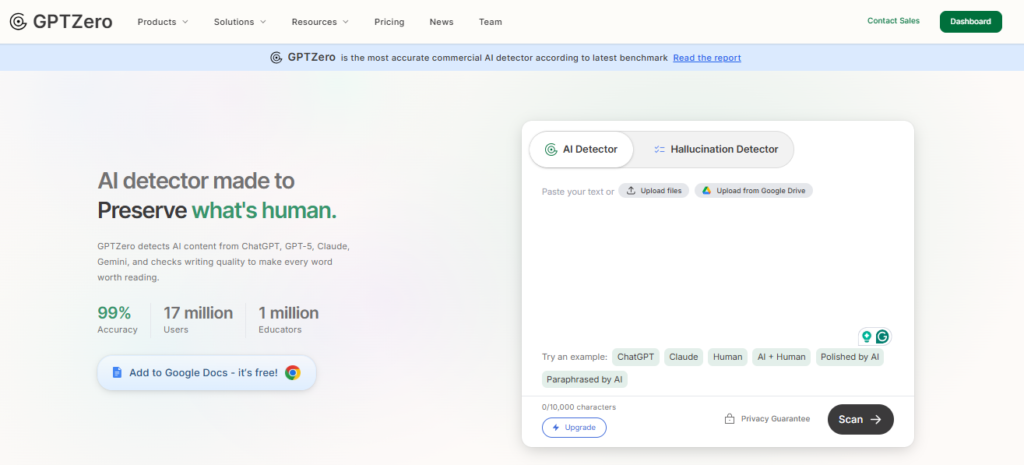Click the Chrome icon on Add to Docs
This screenshot has height=465, width=1024.
click(x=293, y=373)
